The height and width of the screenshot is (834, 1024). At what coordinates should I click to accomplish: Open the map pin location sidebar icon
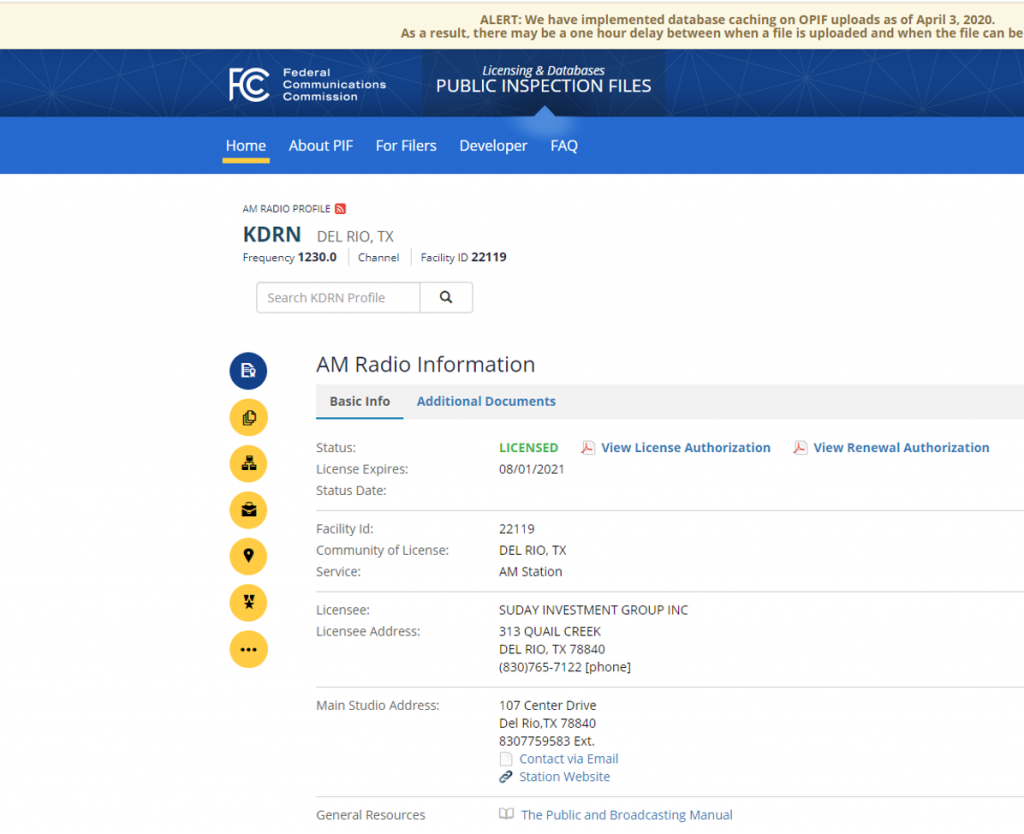(248, 556)
